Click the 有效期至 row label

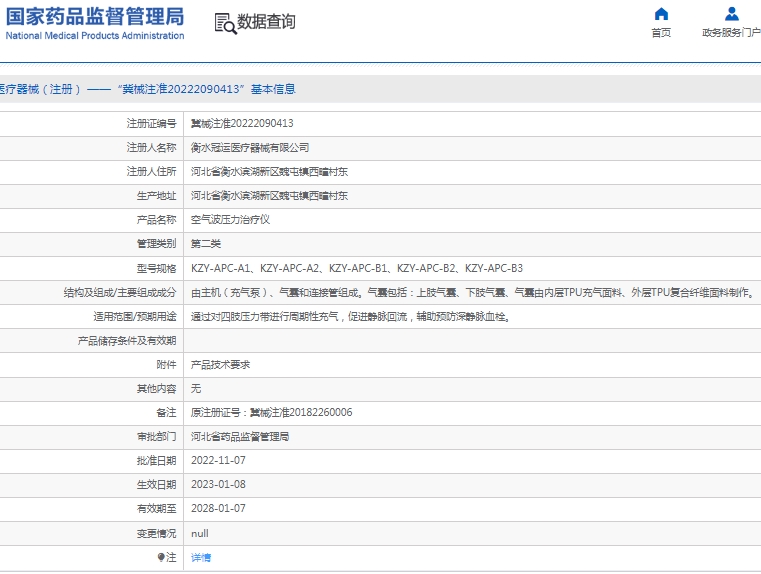point(156,508)
